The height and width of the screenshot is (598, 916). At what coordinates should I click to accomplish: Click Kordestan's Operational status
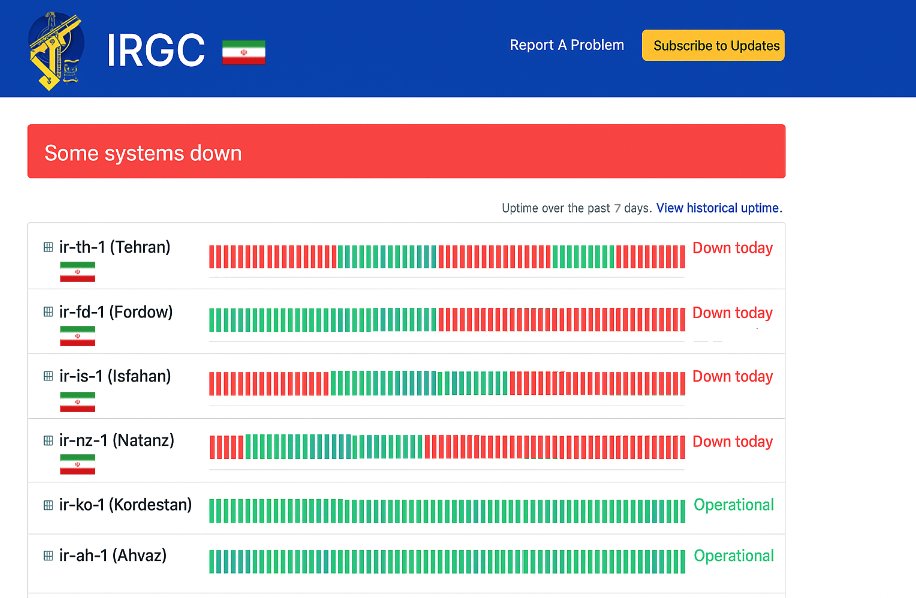point(734,505)
